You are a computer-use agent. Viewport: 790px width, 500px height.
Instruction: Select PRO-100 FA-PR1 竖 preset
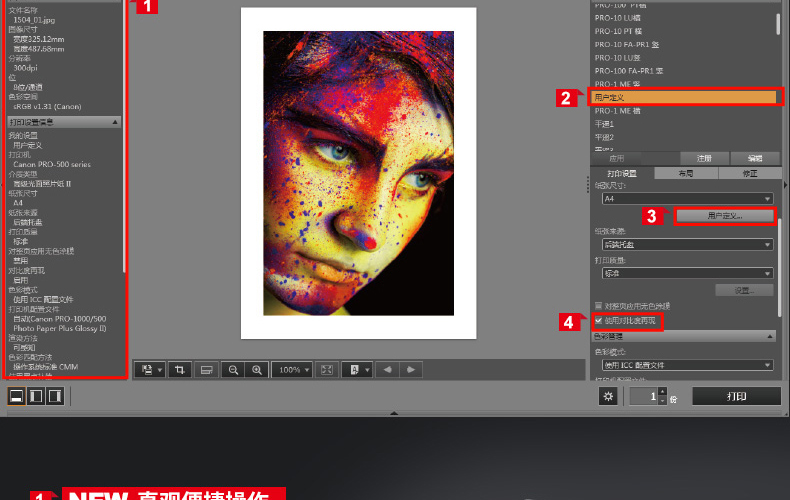[629, 71]
